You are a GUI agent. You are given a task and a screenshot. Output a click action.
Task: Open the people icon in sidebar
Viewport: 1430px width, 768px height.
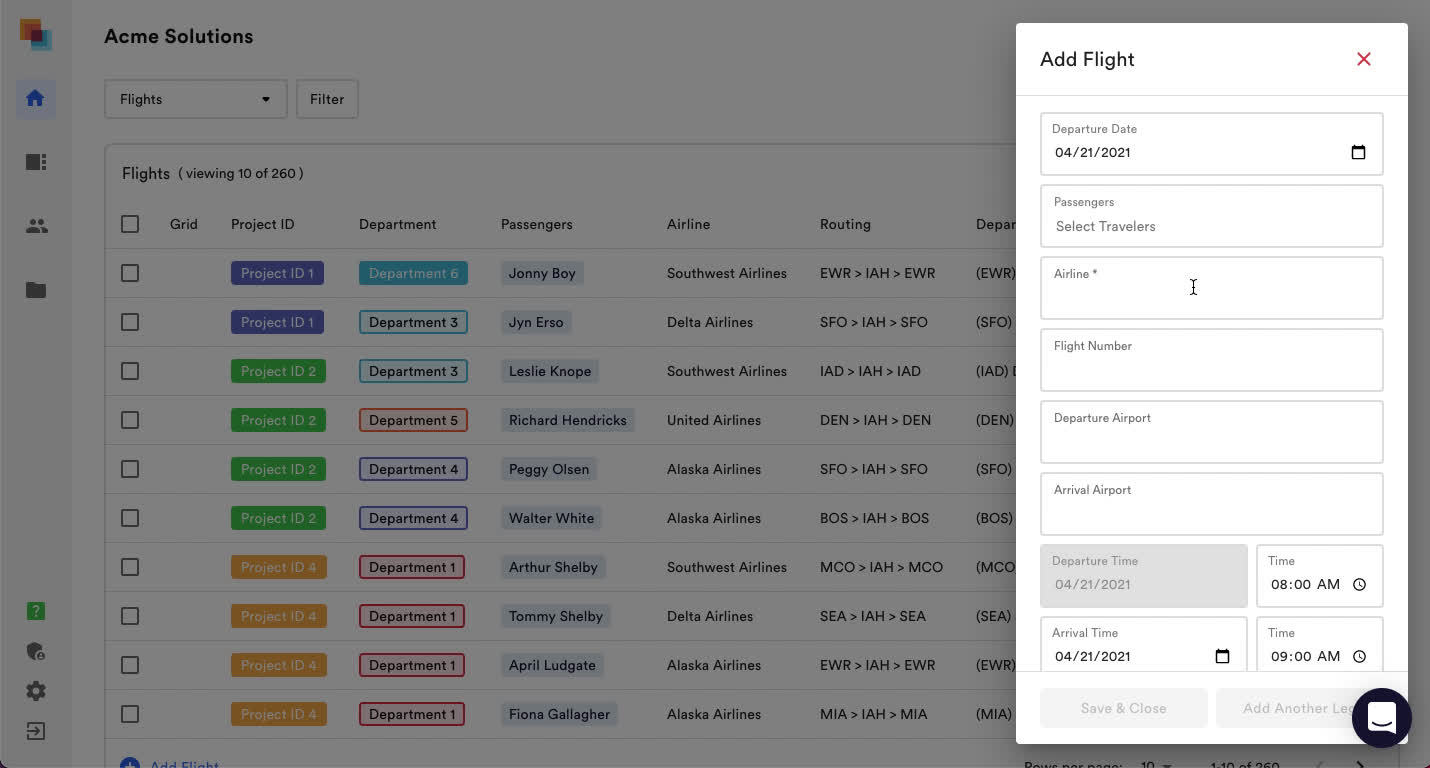[x=36, y=226]
